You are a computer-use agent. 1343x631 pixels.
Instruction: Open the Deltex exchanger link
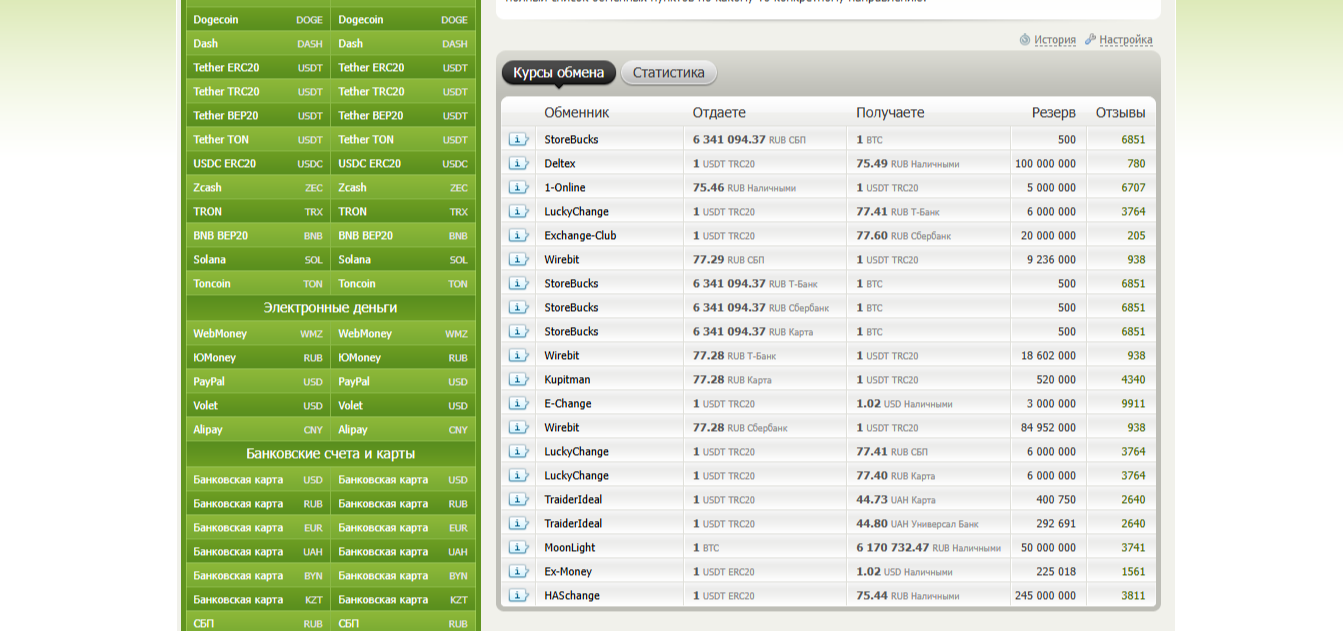[560, 163]
